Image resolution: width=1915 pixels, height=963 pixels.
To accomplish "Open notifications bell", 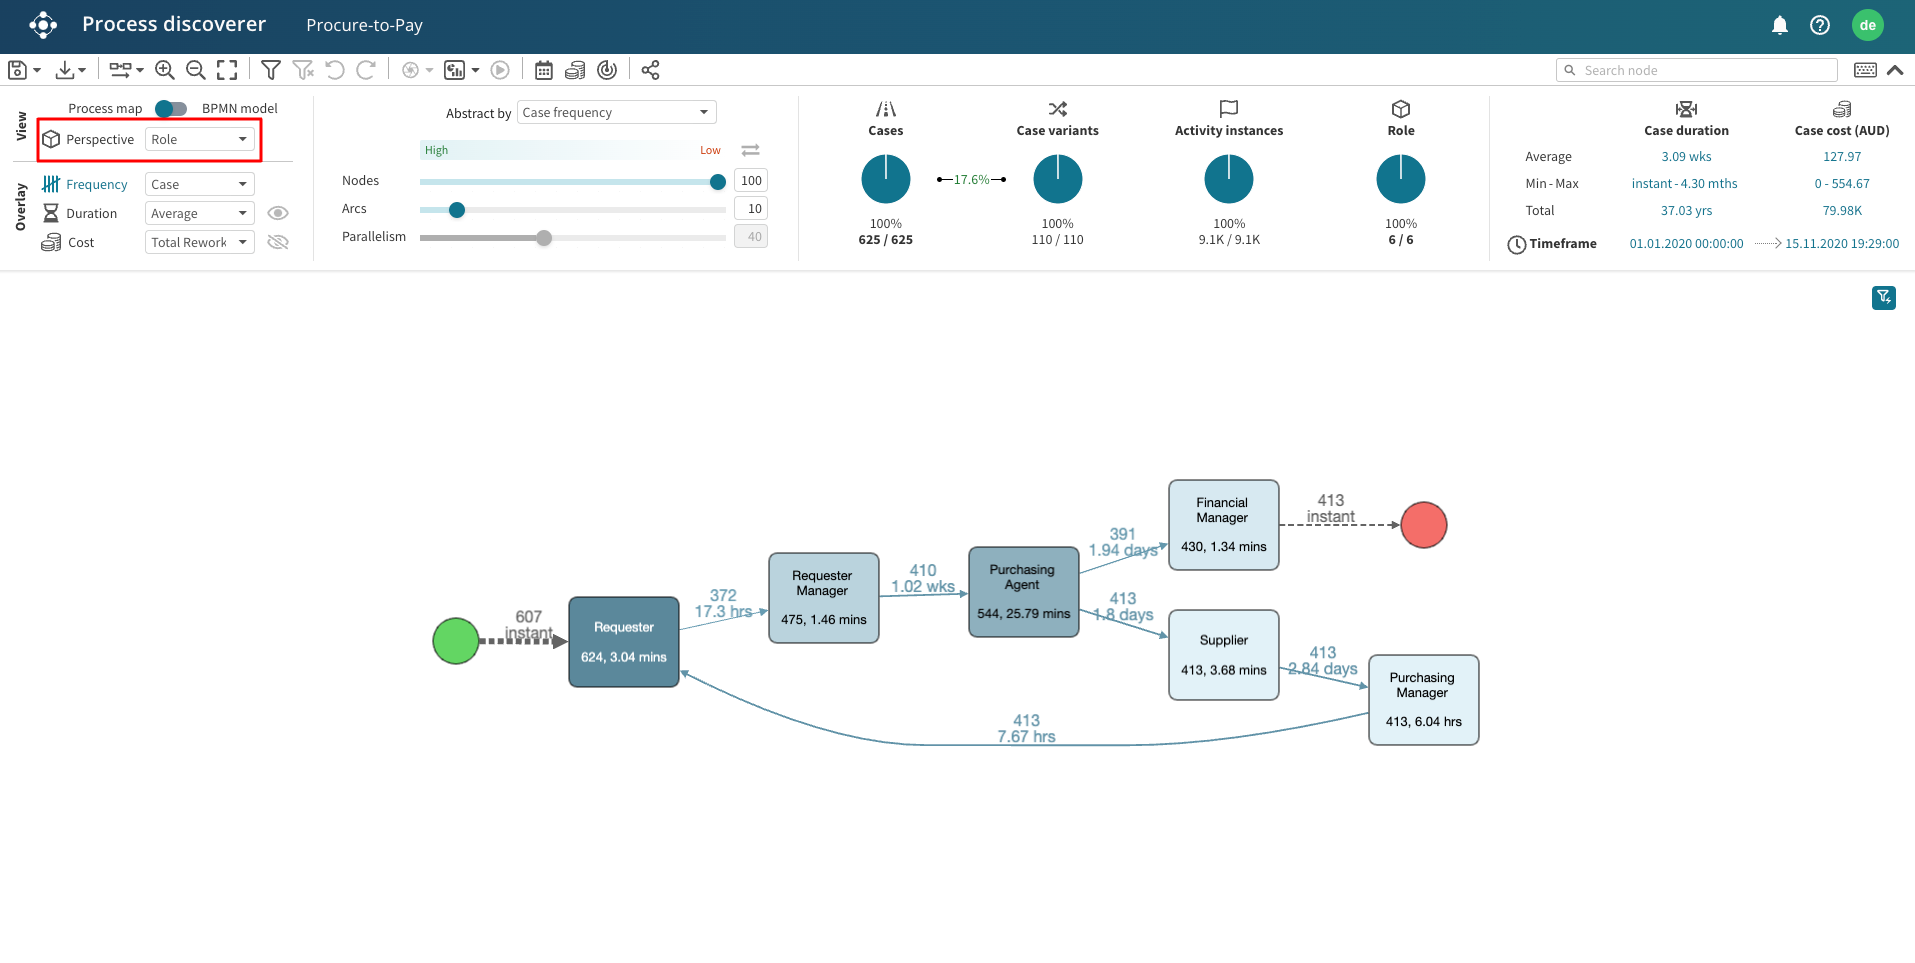I will [x=1779, y=25].
